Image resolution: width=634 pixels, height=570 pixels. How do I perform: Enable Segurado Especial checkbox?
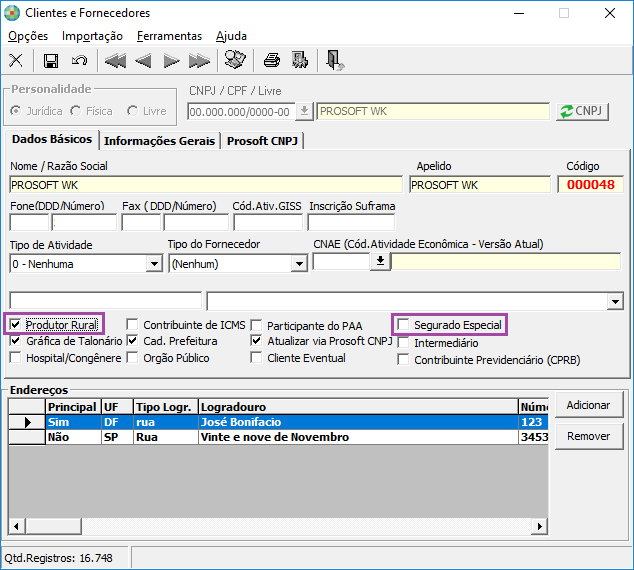[403, 324]
